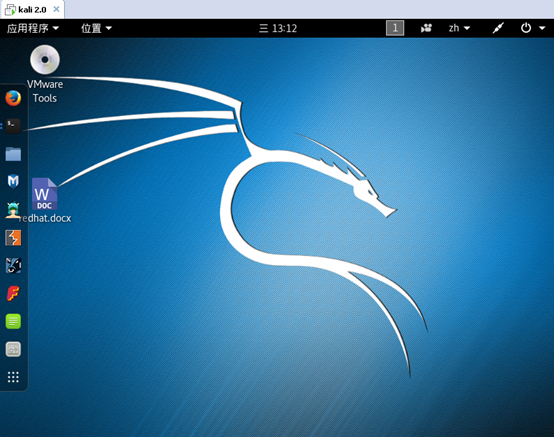The image size is (554, 437).
Task: Open the 应用程序 applications menu
Action: click(x=33, y=28)
